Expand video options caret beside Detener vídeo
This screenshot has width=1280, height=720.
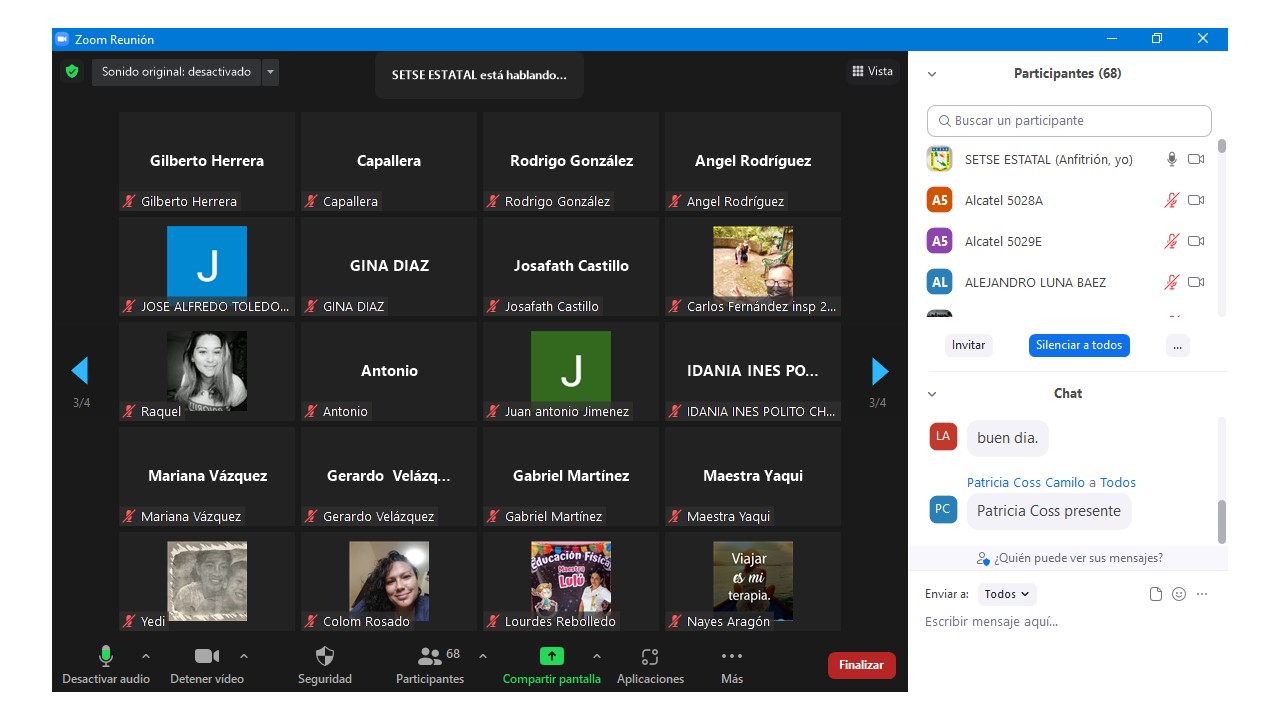pyautogui.click(x=244, y=656)
